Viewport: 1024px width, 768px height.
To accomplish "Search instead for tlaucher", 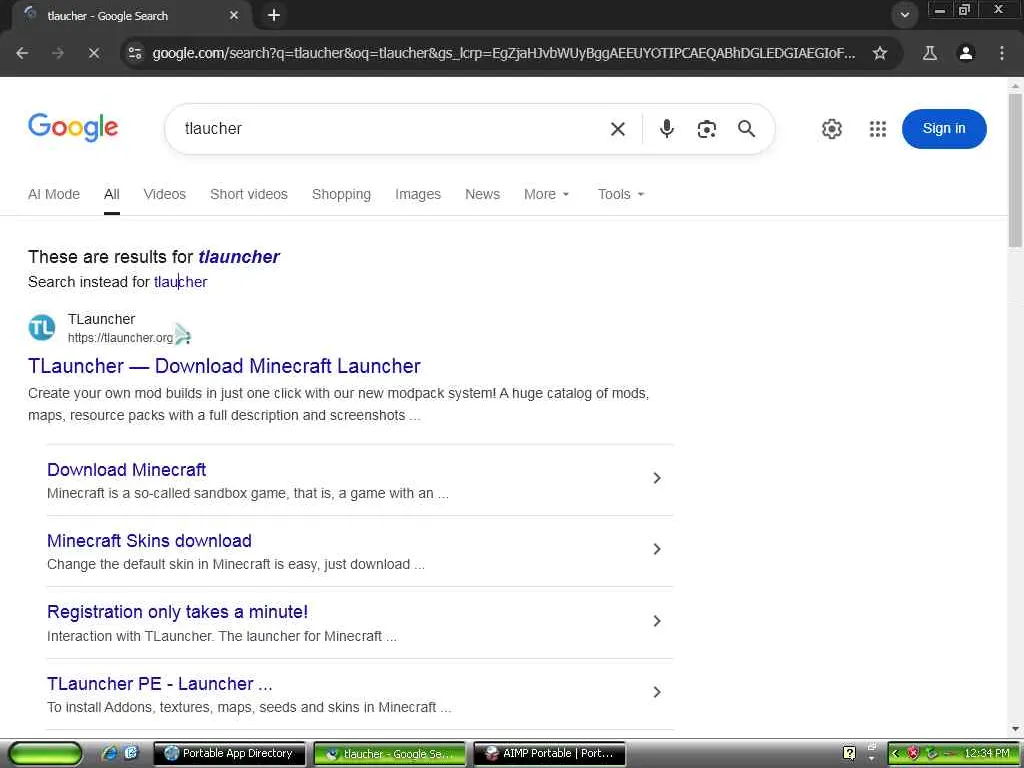I will pyautogui.click(x=180, y=281).
